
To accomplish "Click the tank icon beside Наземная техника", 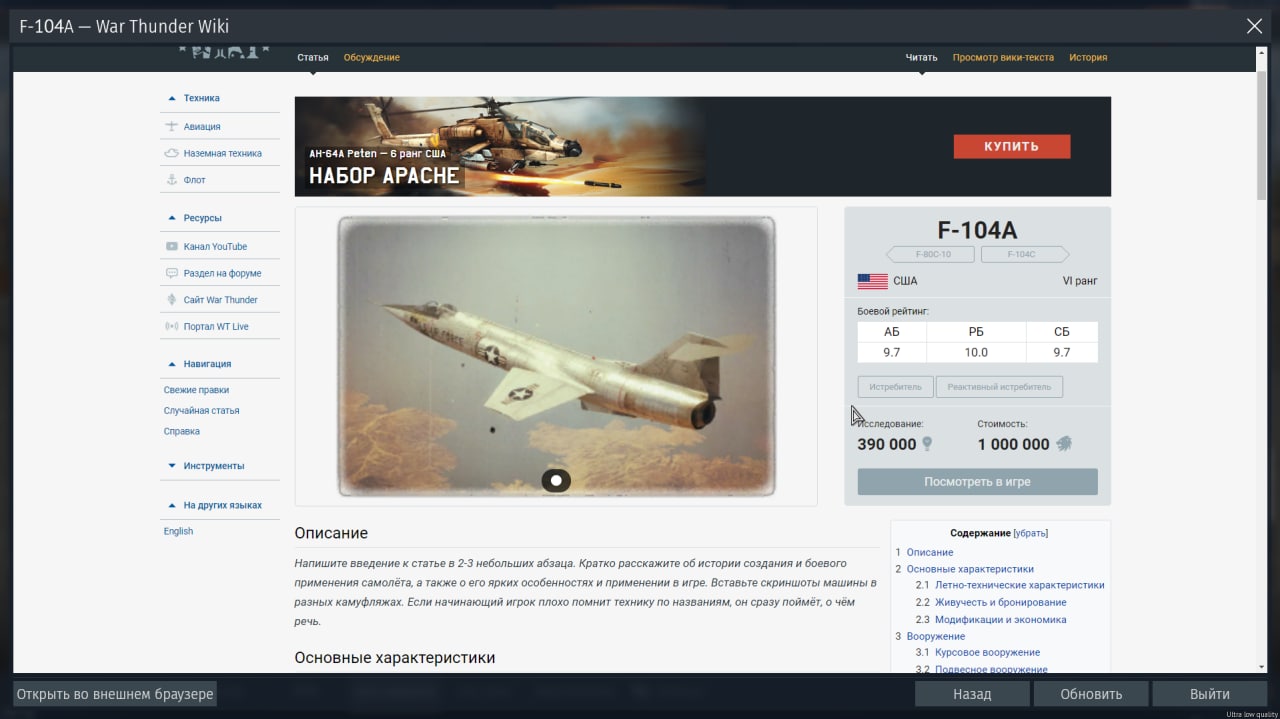I will click(171, 153).
